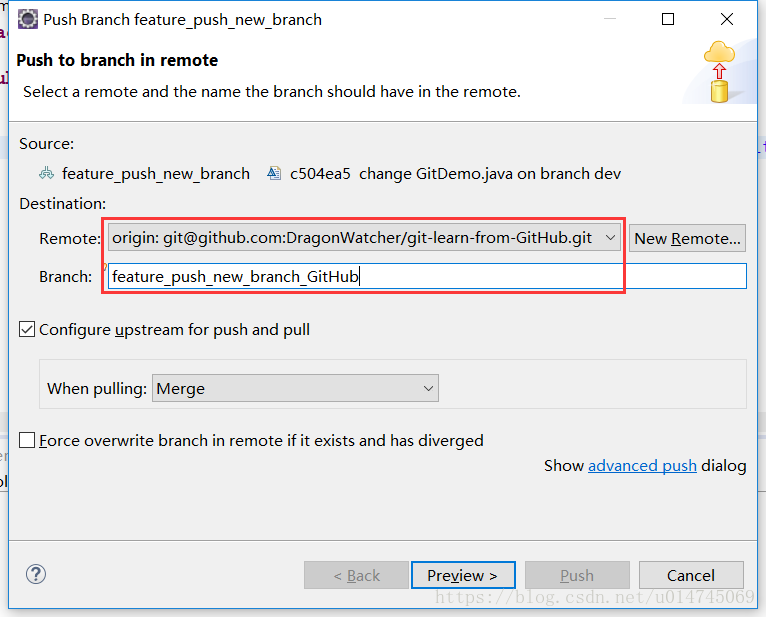Click the cloud push wizard image
Screen dimensions: 766x617
click(719, 72)
